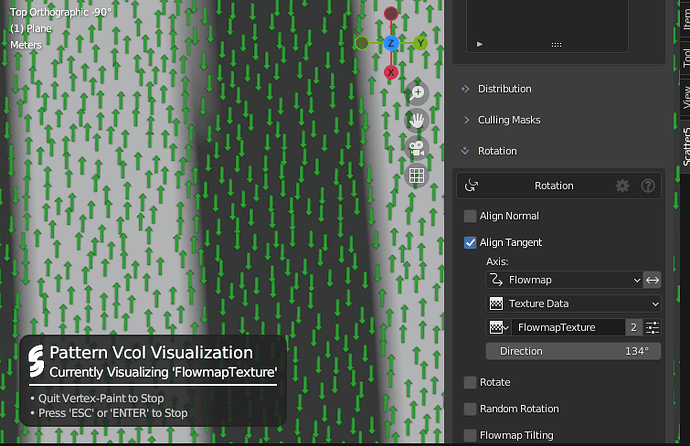
Task: Switch to the Scatter5 sidebar tab
Action: click(685, 146)
